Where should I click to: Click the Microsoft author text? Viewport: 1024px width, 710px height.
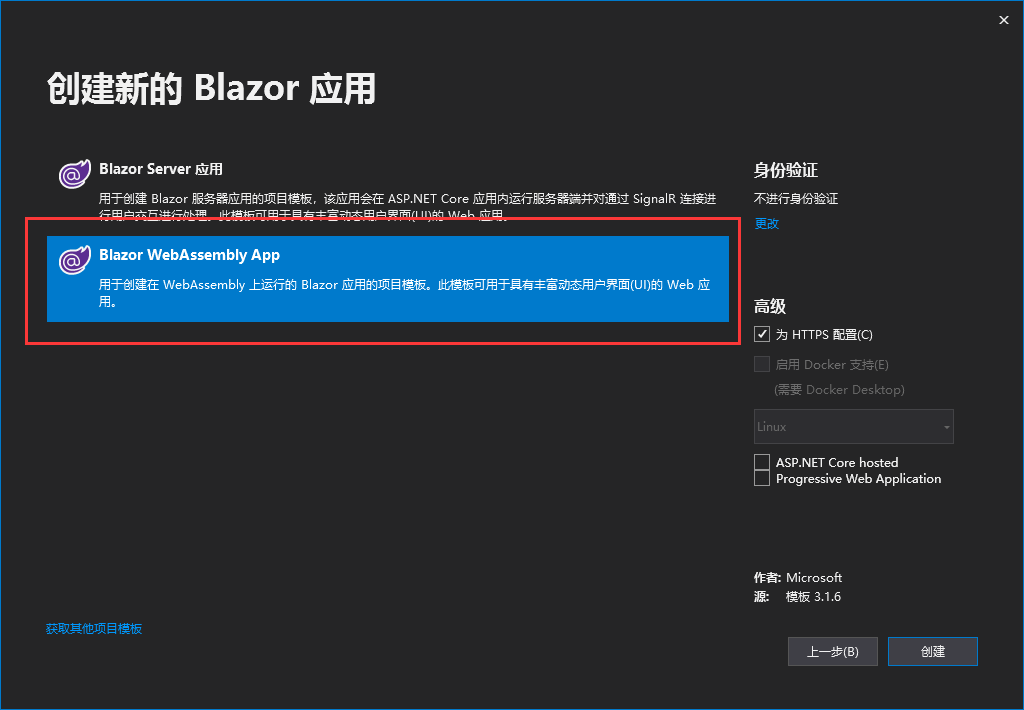click(x=814, y=577)
